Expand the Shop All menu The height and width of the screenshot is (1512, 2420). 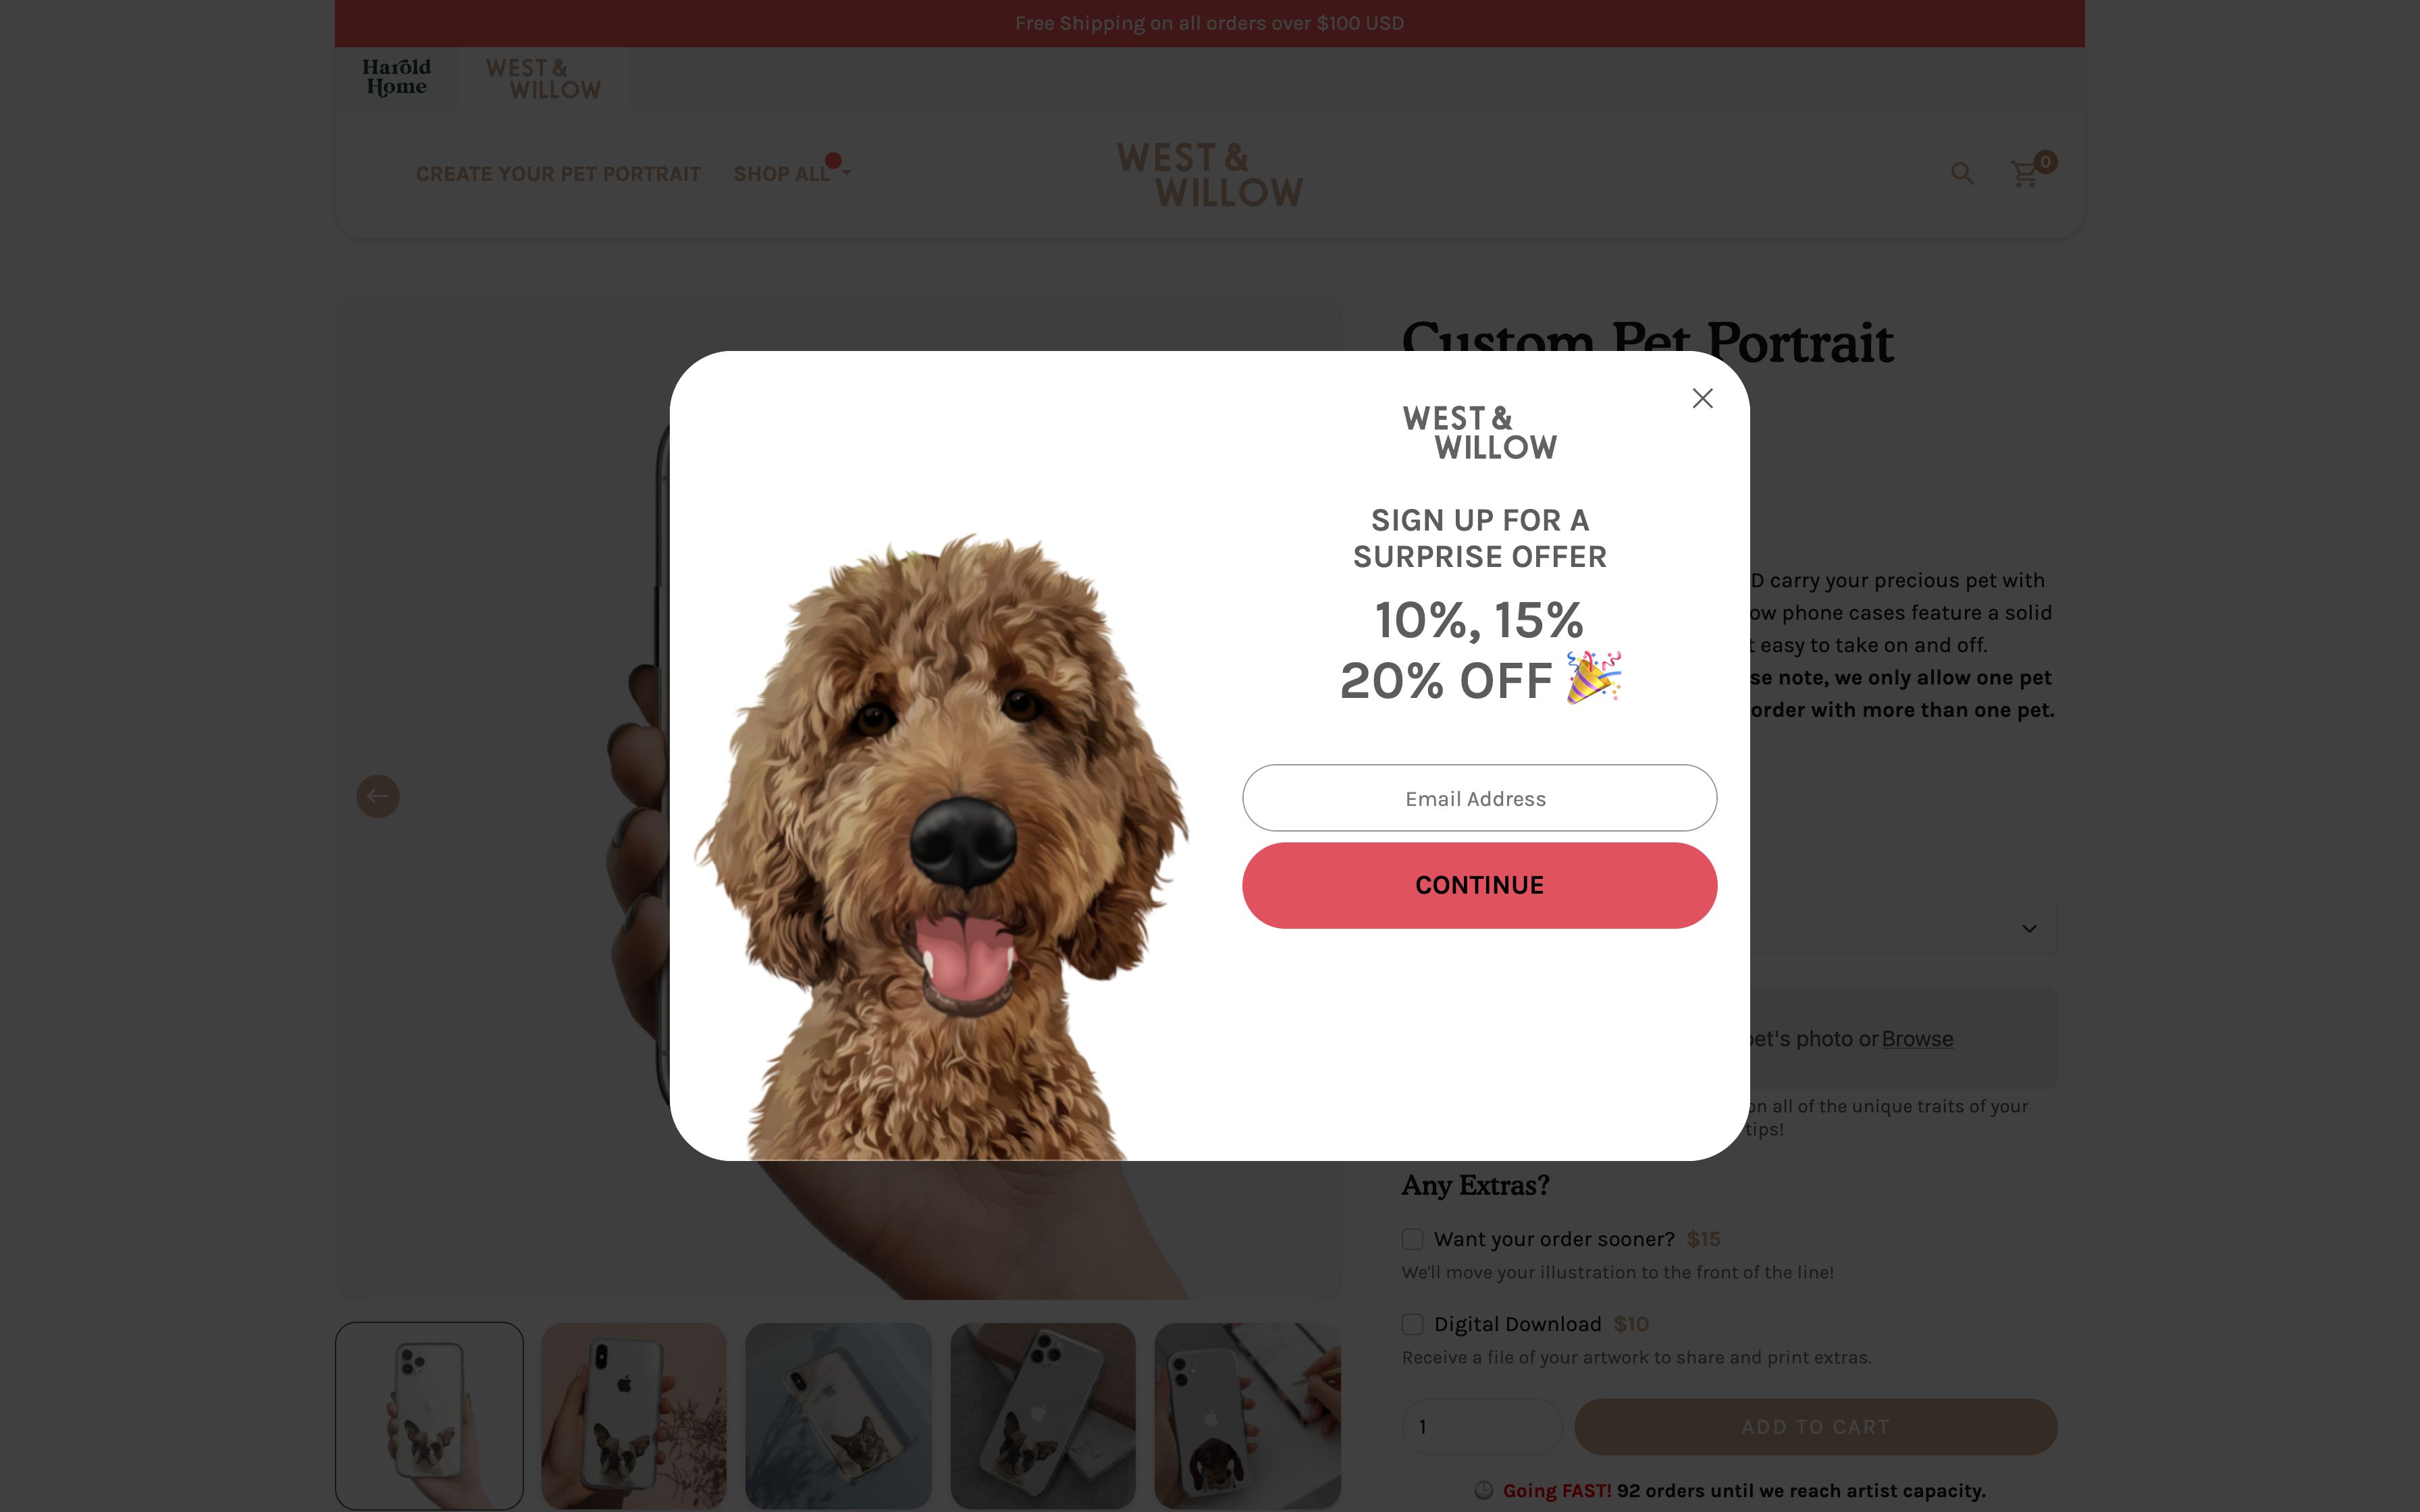791,174
